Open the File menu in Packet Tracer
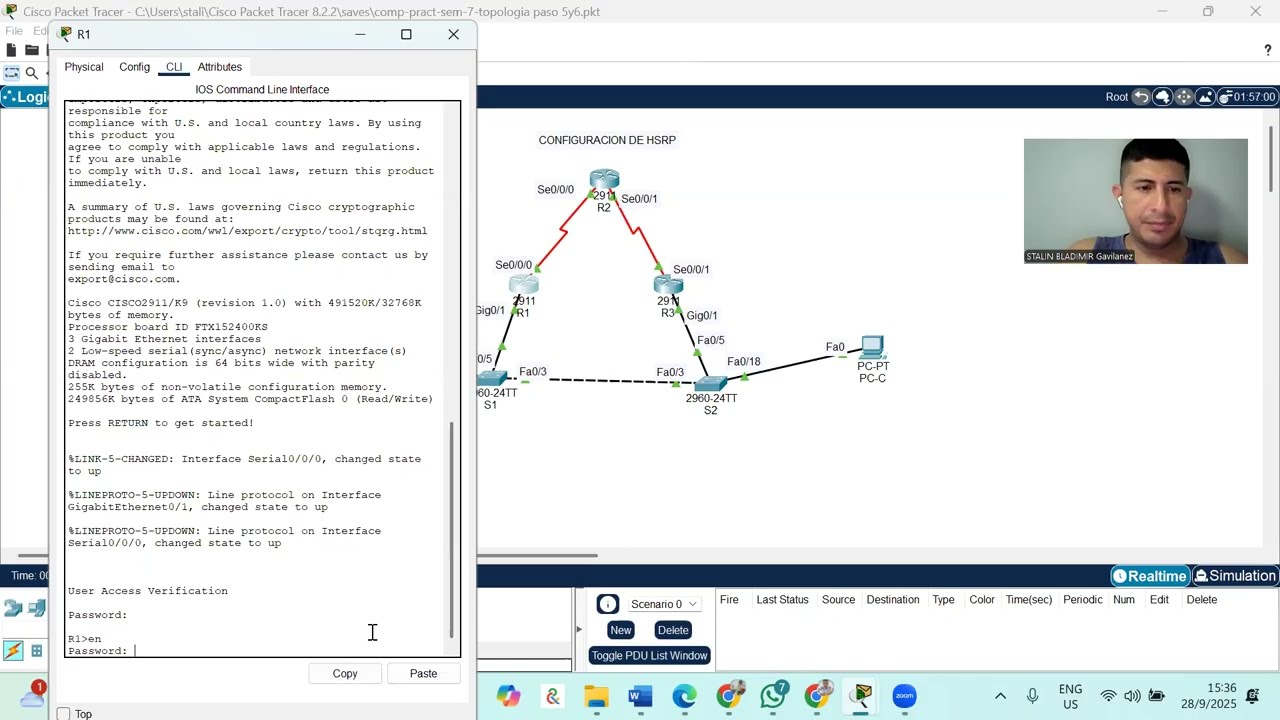The height and width of the screenshot is (720, 1280). (x=14, y=31)
